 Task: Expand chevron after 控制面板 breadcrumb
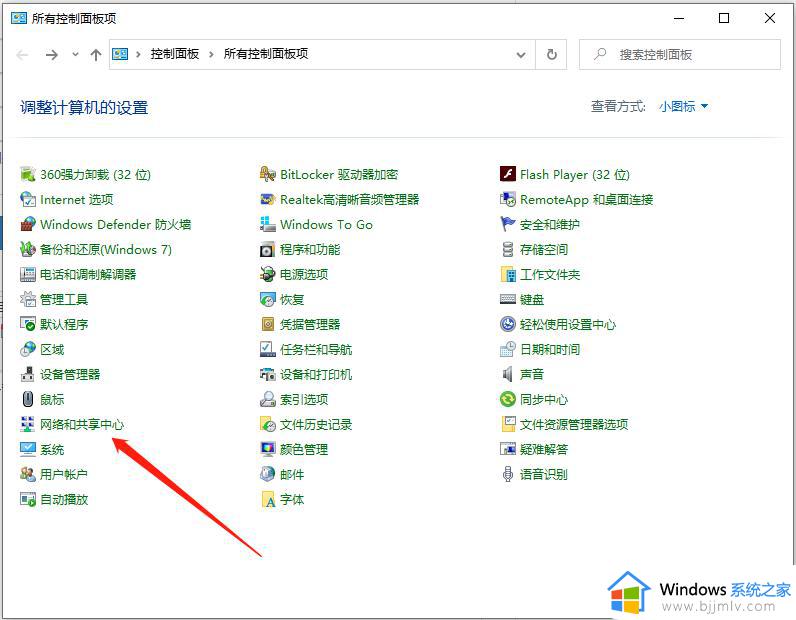pos(211,54)
